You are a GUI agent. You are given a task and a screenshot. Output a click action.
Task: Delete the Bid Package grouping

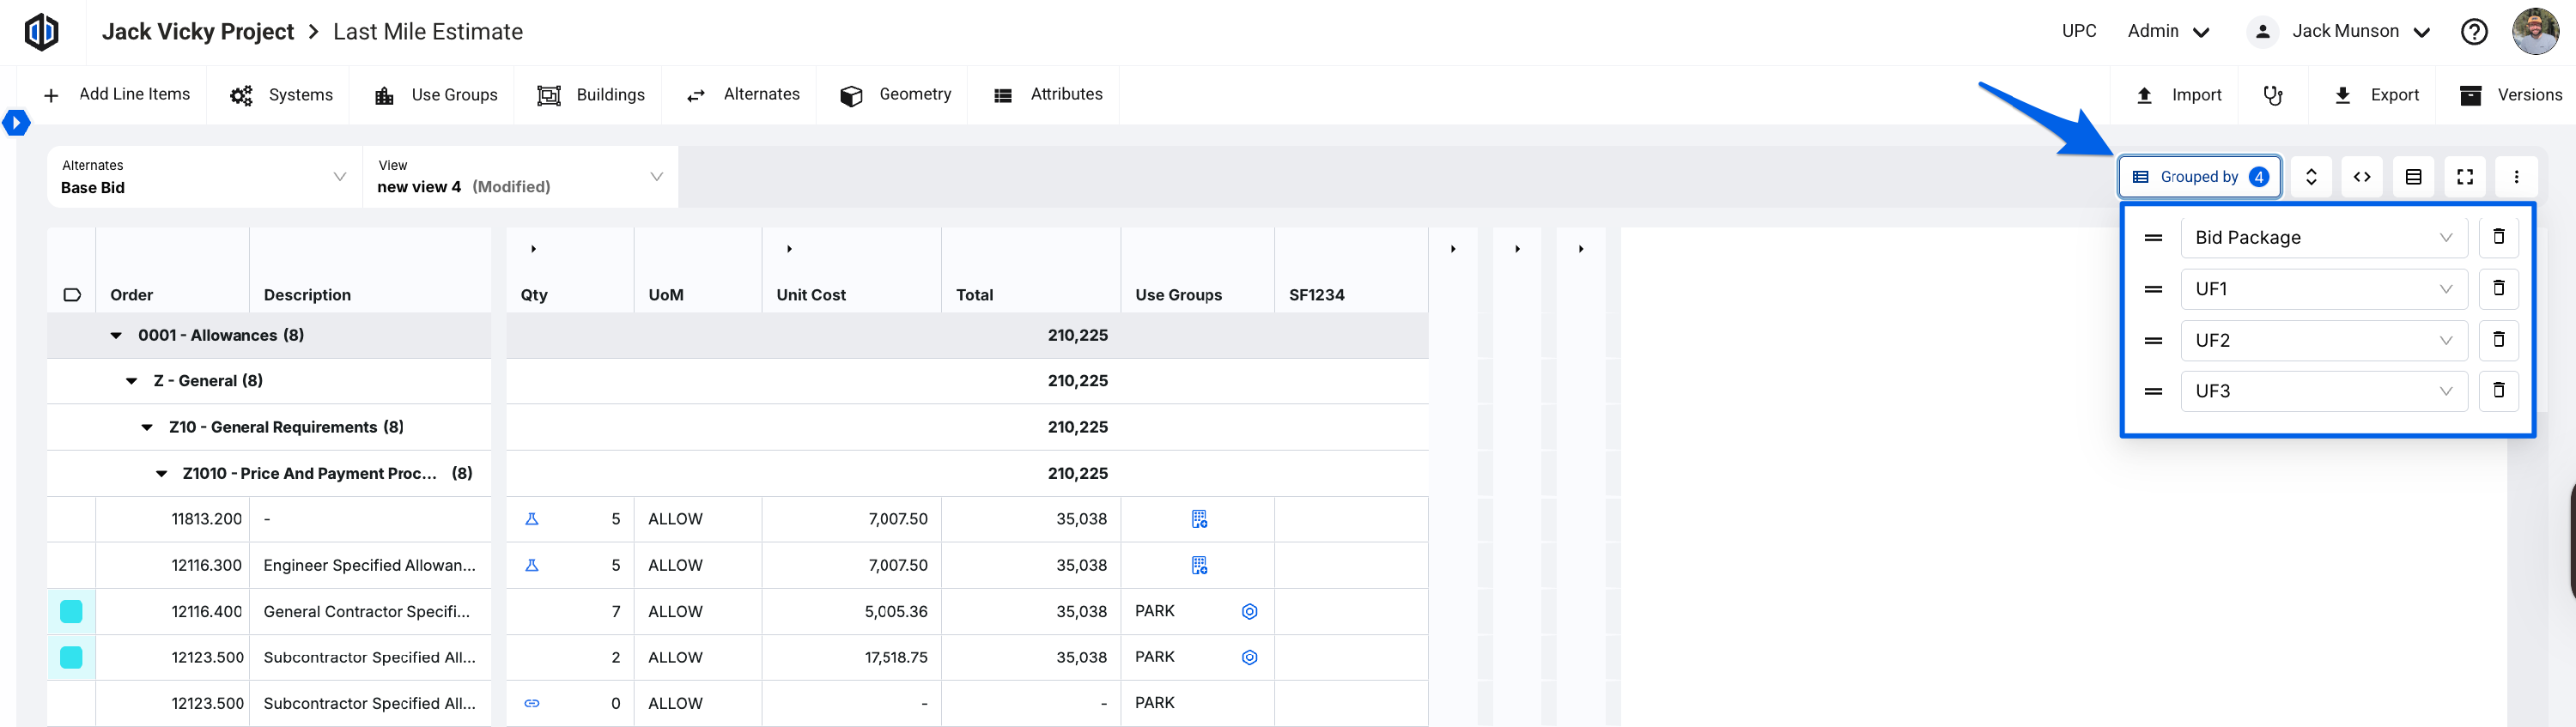click(x=2498, y=237)
